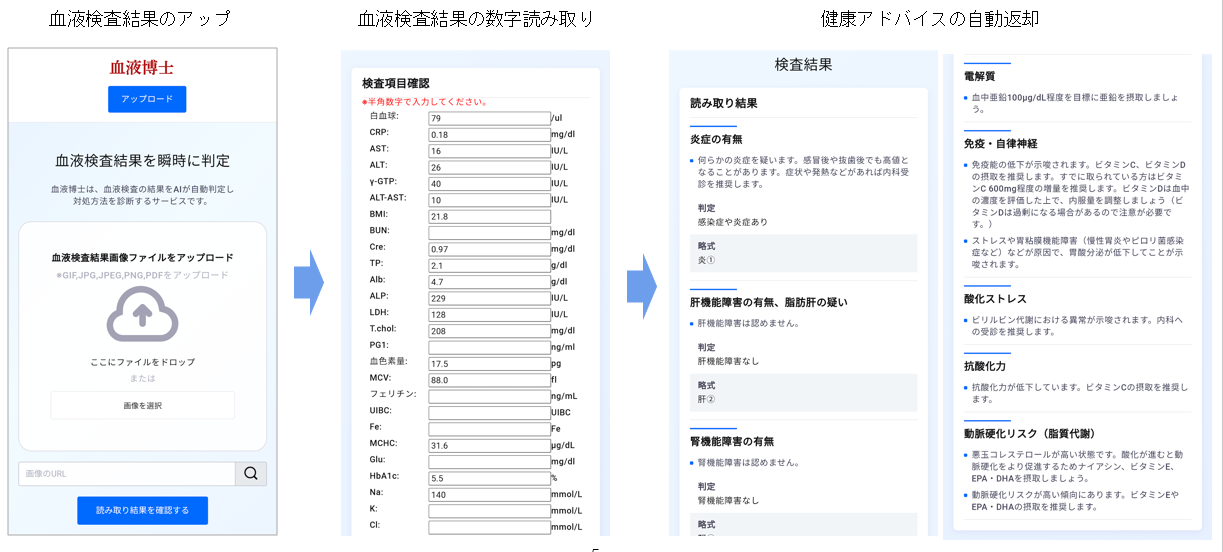
Task: Edit the Na field showing 140
Action: [x=489, y=494]
